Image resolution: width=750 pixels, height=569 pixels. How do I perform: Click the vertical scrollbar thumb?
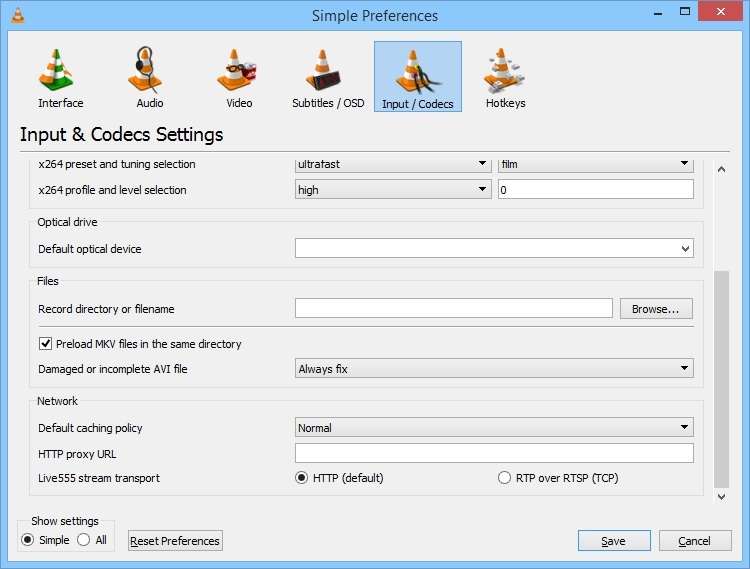point(721,378)
